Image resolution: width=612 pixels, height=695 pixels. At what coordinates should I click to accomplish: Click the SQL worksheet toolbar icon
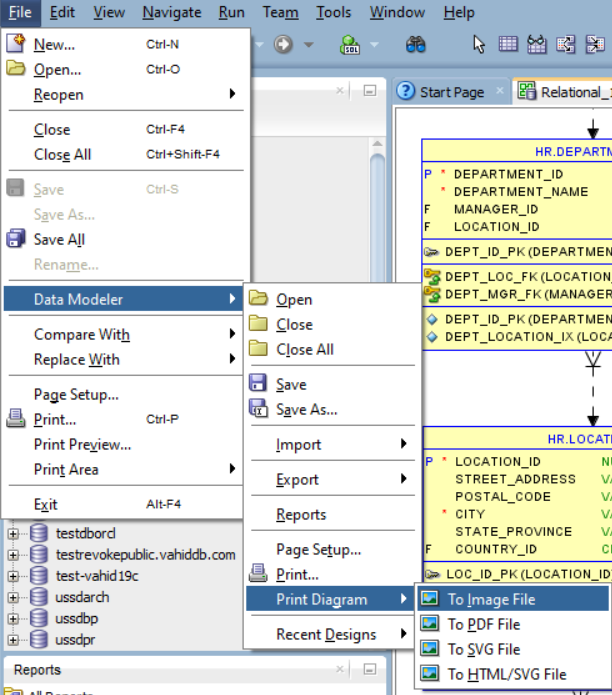pos(349,45)
